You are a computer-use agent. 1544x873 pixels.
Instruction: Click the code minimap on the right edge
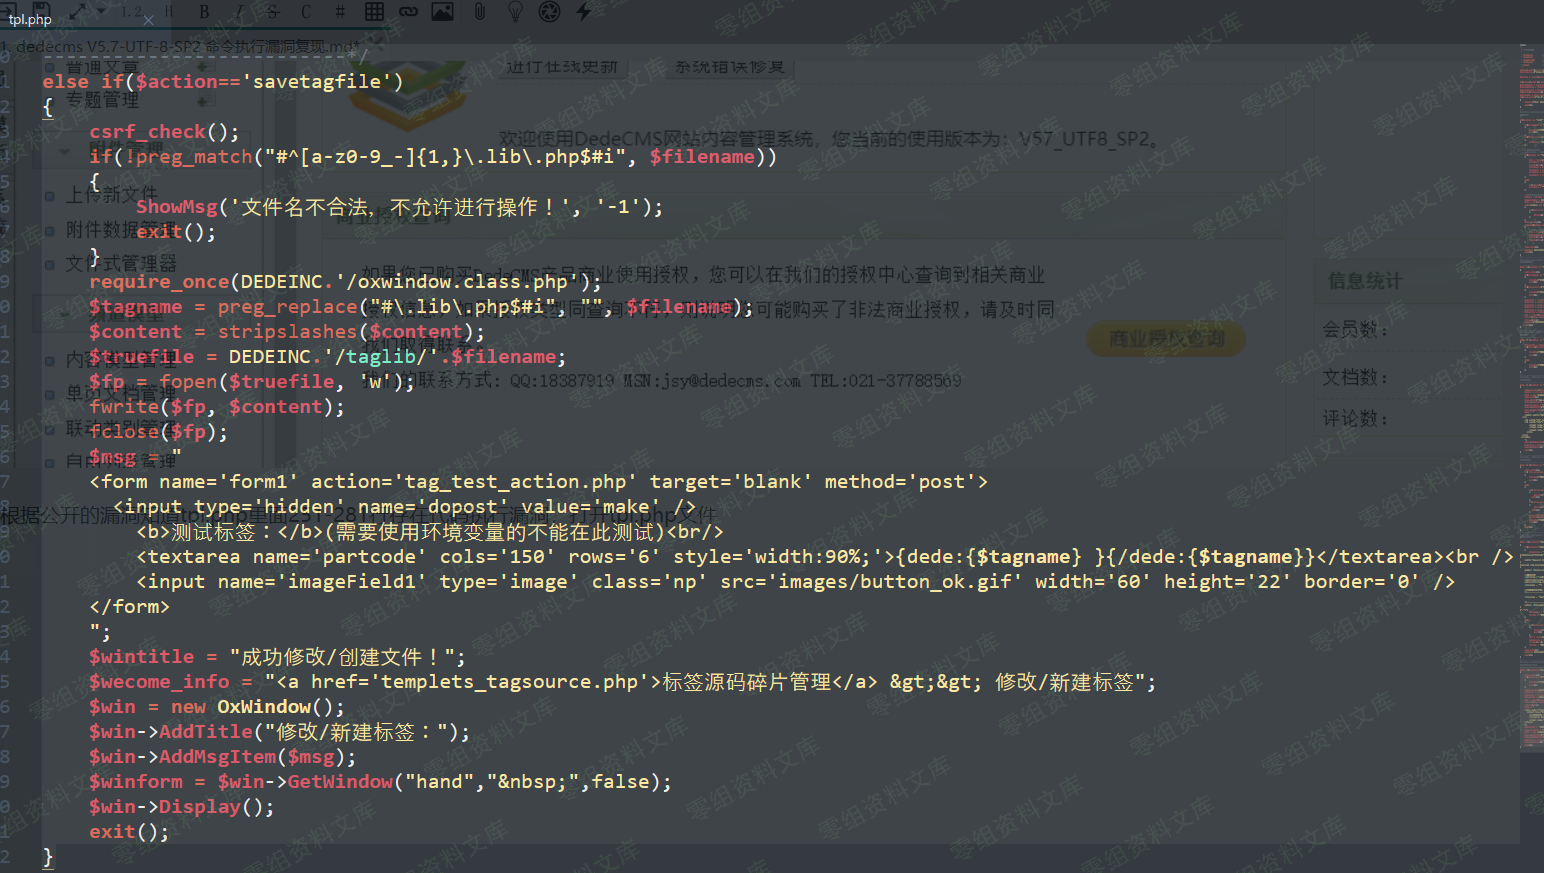[1531, 400]
